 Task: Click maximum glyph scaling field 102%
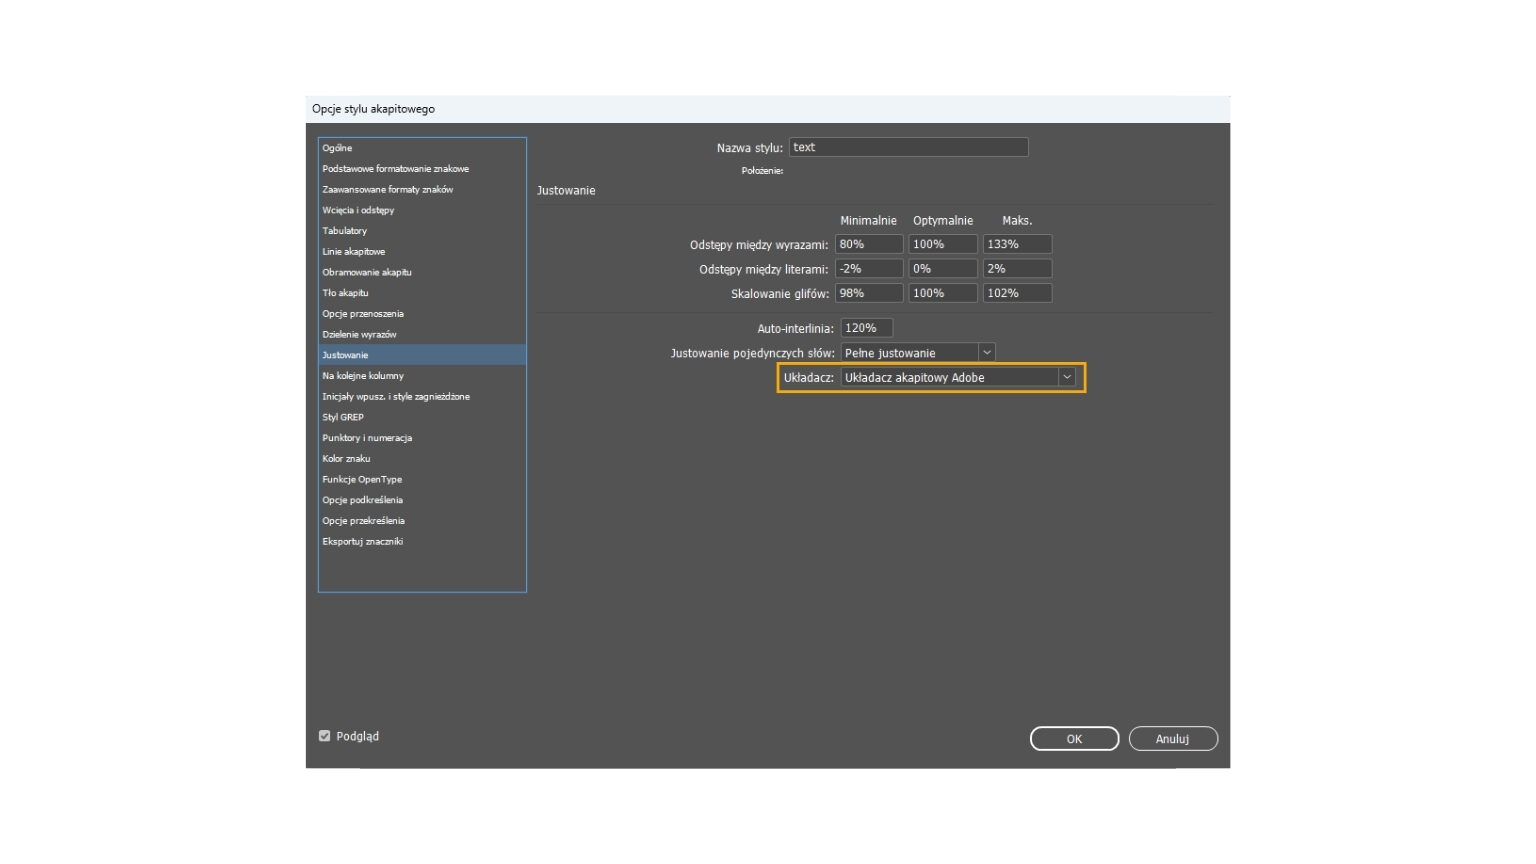pos(1017,293)
